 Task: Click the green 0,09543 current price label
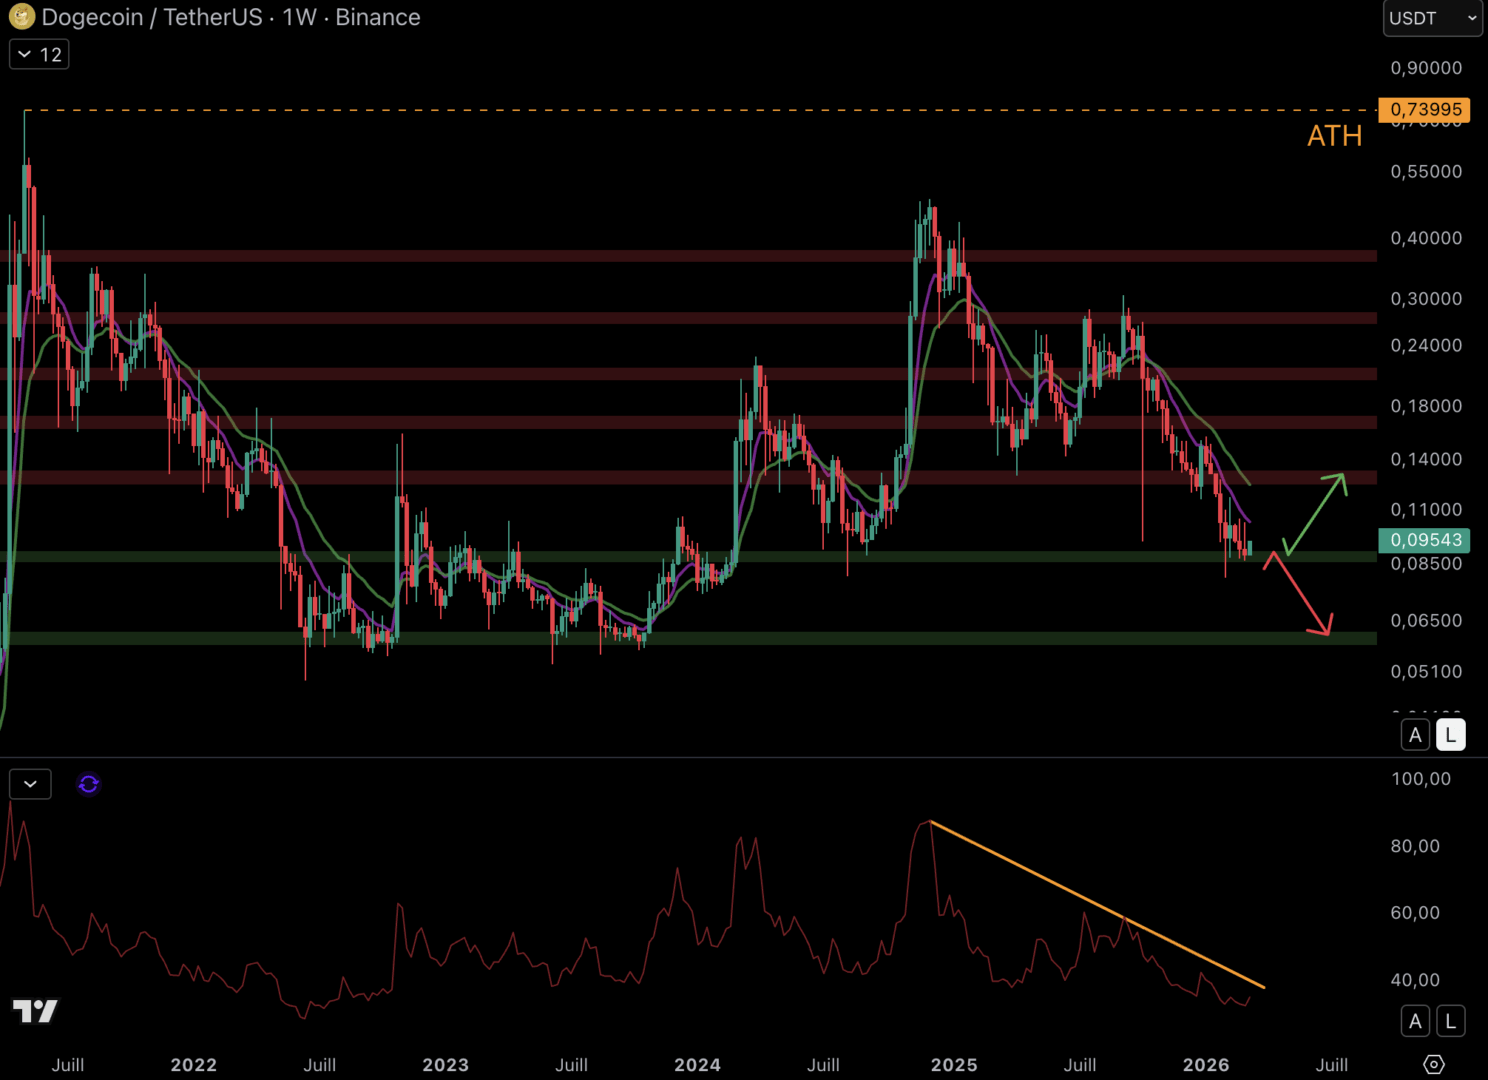[x=1424, y=540]
